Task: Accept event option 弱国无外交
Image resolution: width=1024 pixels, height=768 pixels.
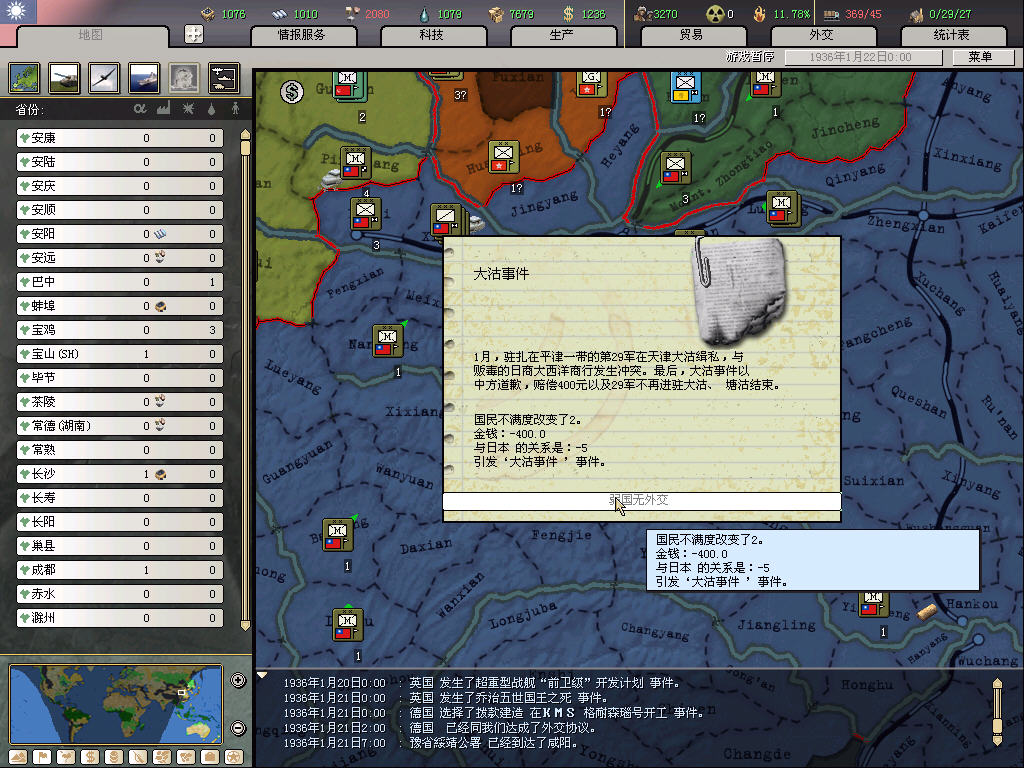Action: (641, 501)
